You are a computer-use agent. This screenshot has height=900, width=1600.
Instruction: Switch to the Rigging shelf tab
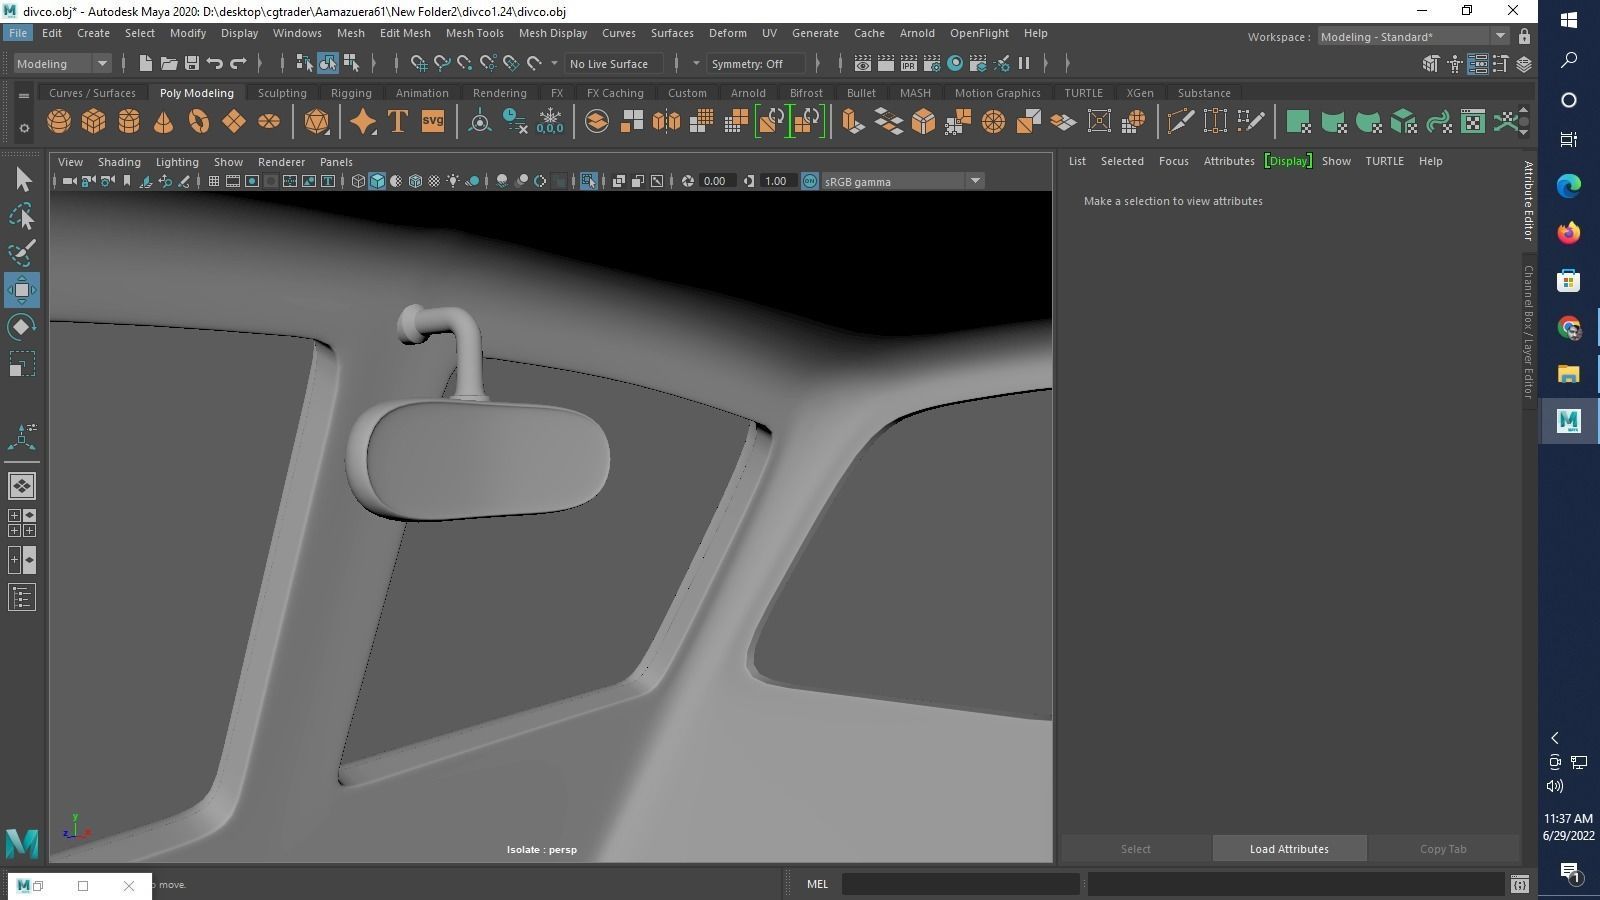click(x=351, y=93)
